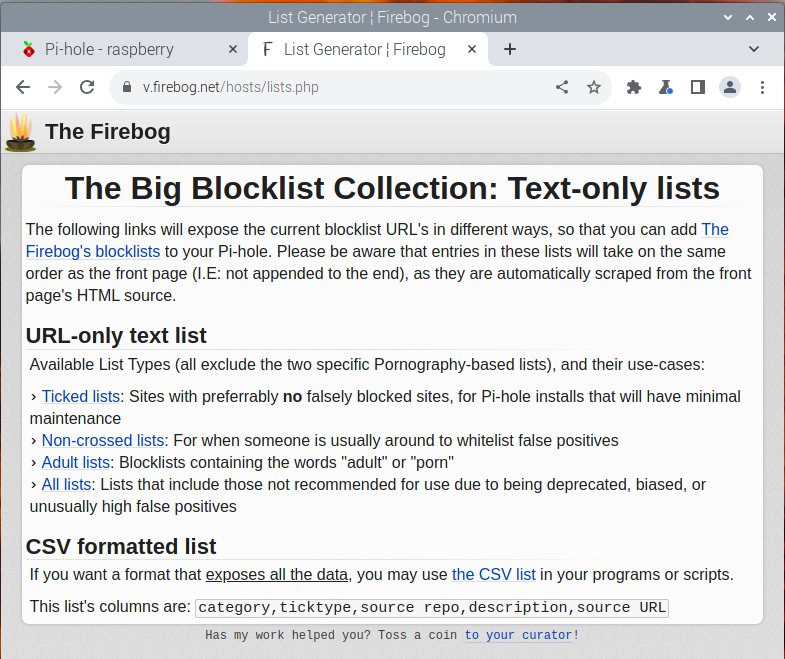Select the List Generator Firebog tab
The width and height of the screenshot is (785, 659).
coord(368,49)
